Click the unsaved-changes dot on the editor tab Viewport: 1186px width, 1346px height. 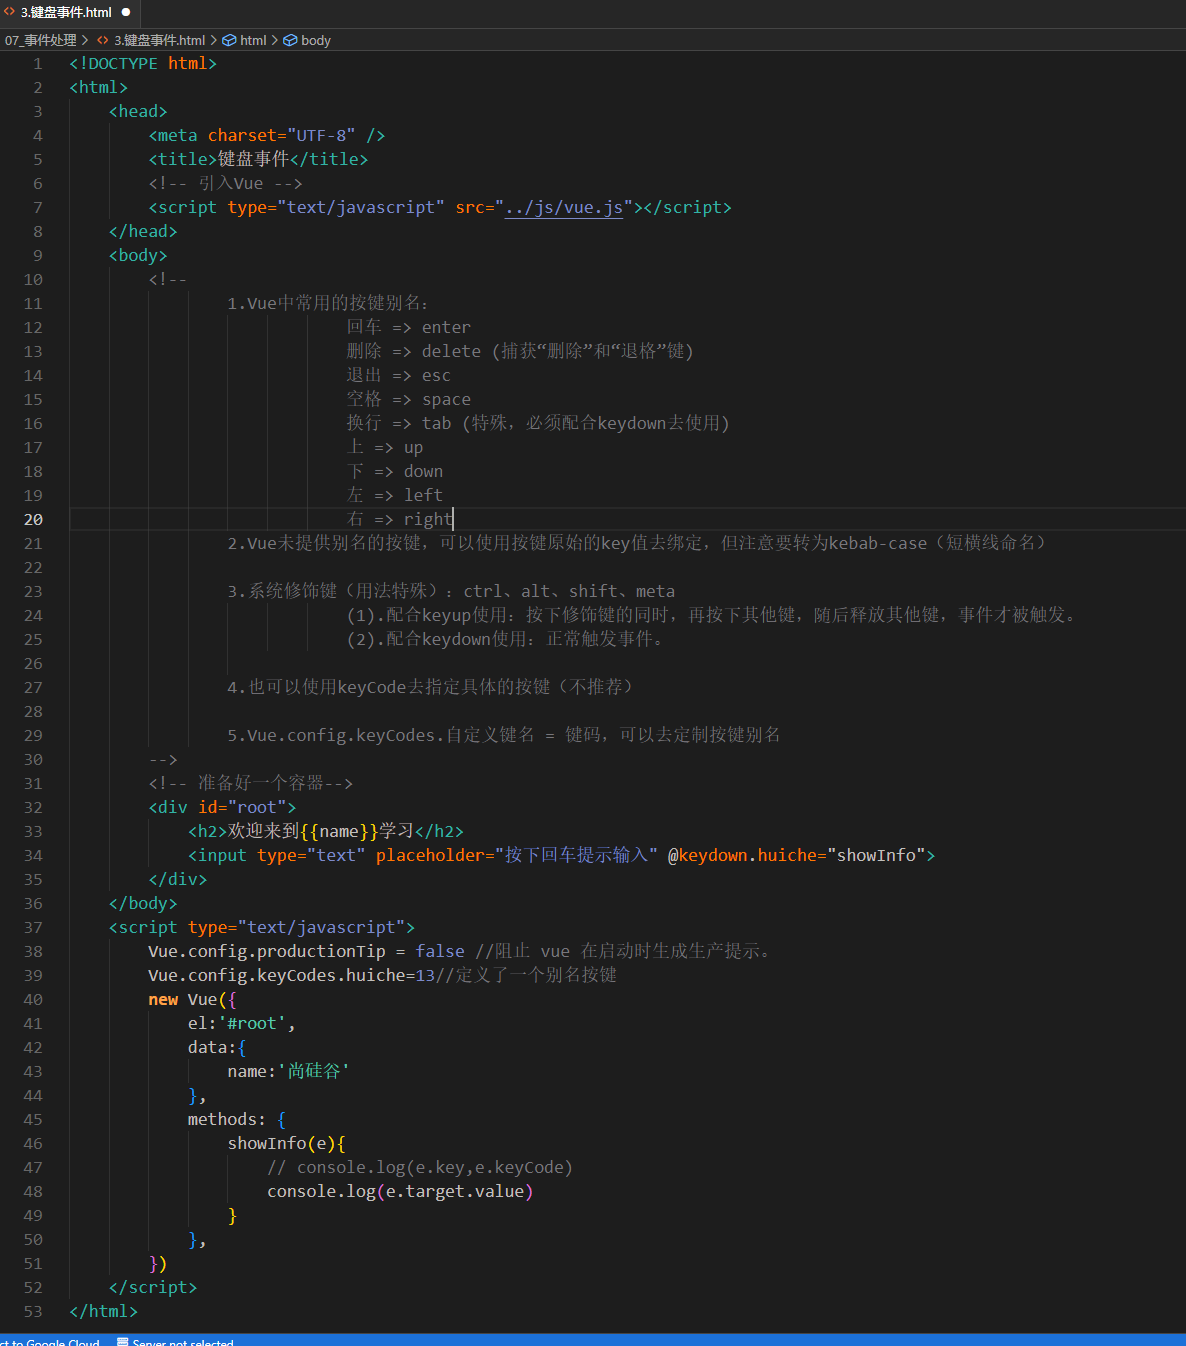(x=126, y=13)
